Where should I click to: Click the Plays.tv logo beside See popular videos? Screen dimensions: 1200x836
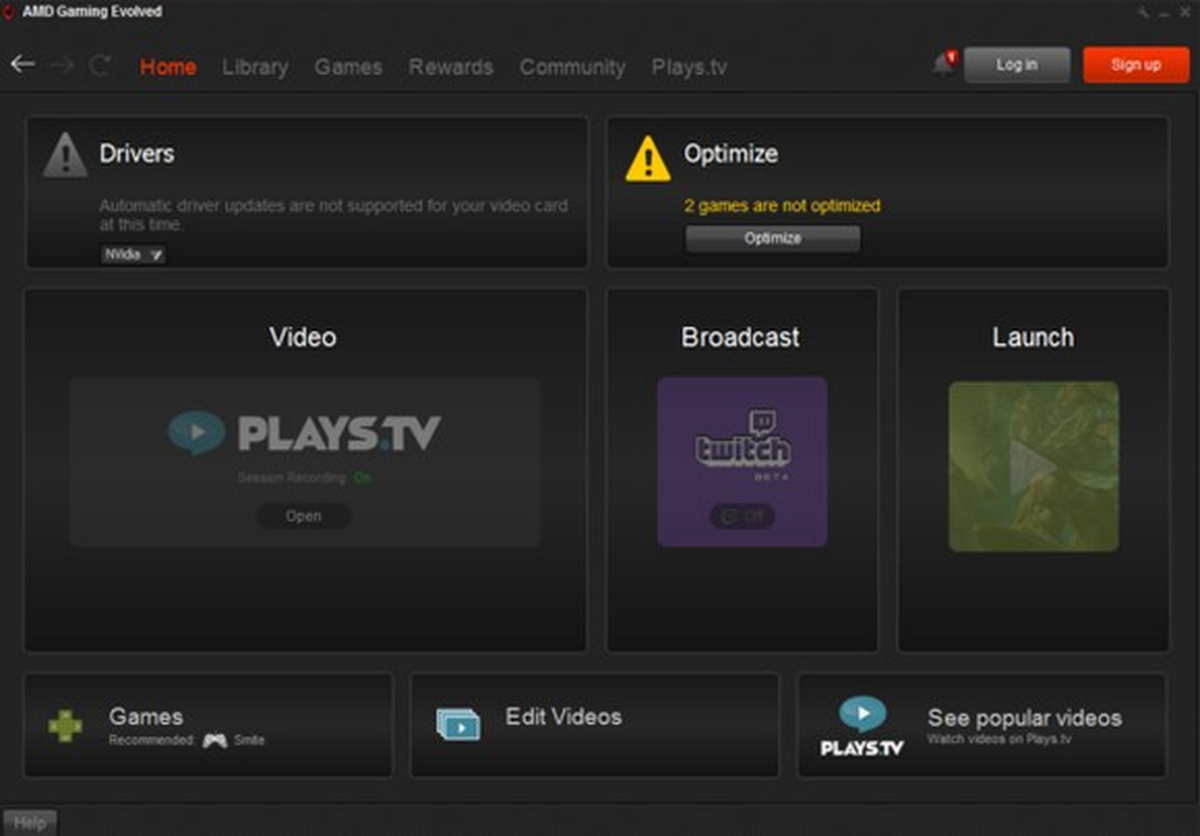tap(861, 727)
